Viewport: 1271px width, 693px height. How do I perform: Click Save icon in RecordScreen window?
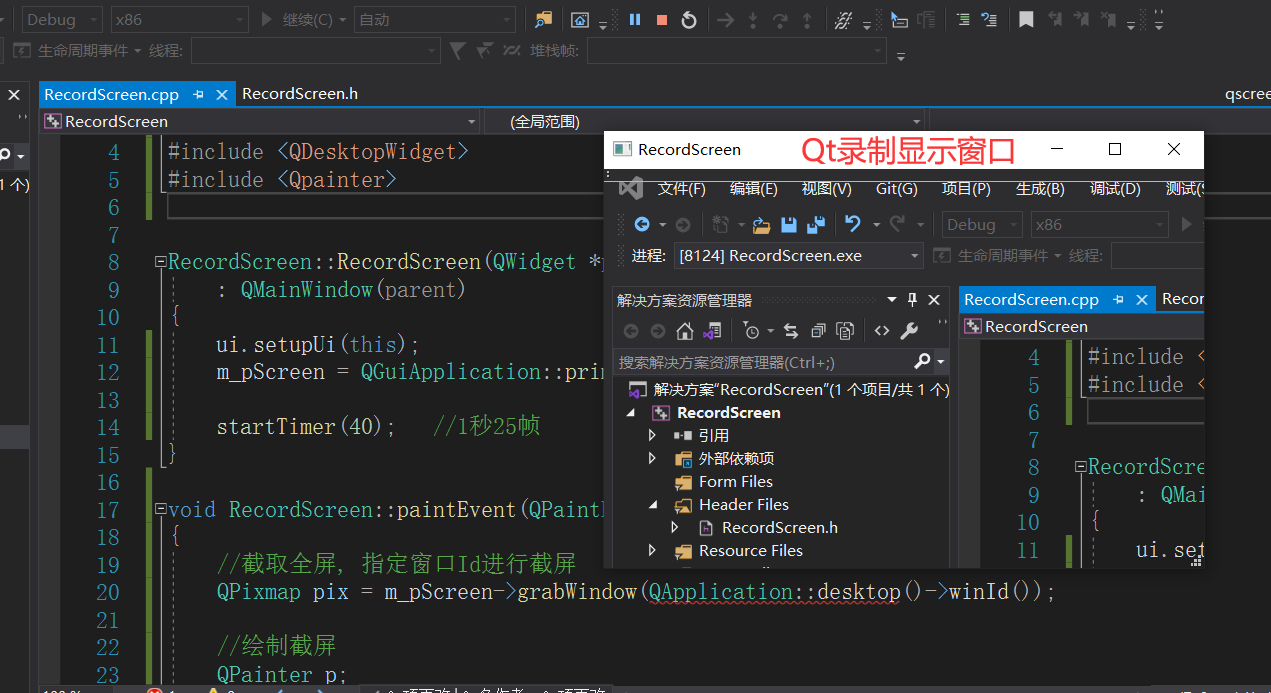coord(788,224)
